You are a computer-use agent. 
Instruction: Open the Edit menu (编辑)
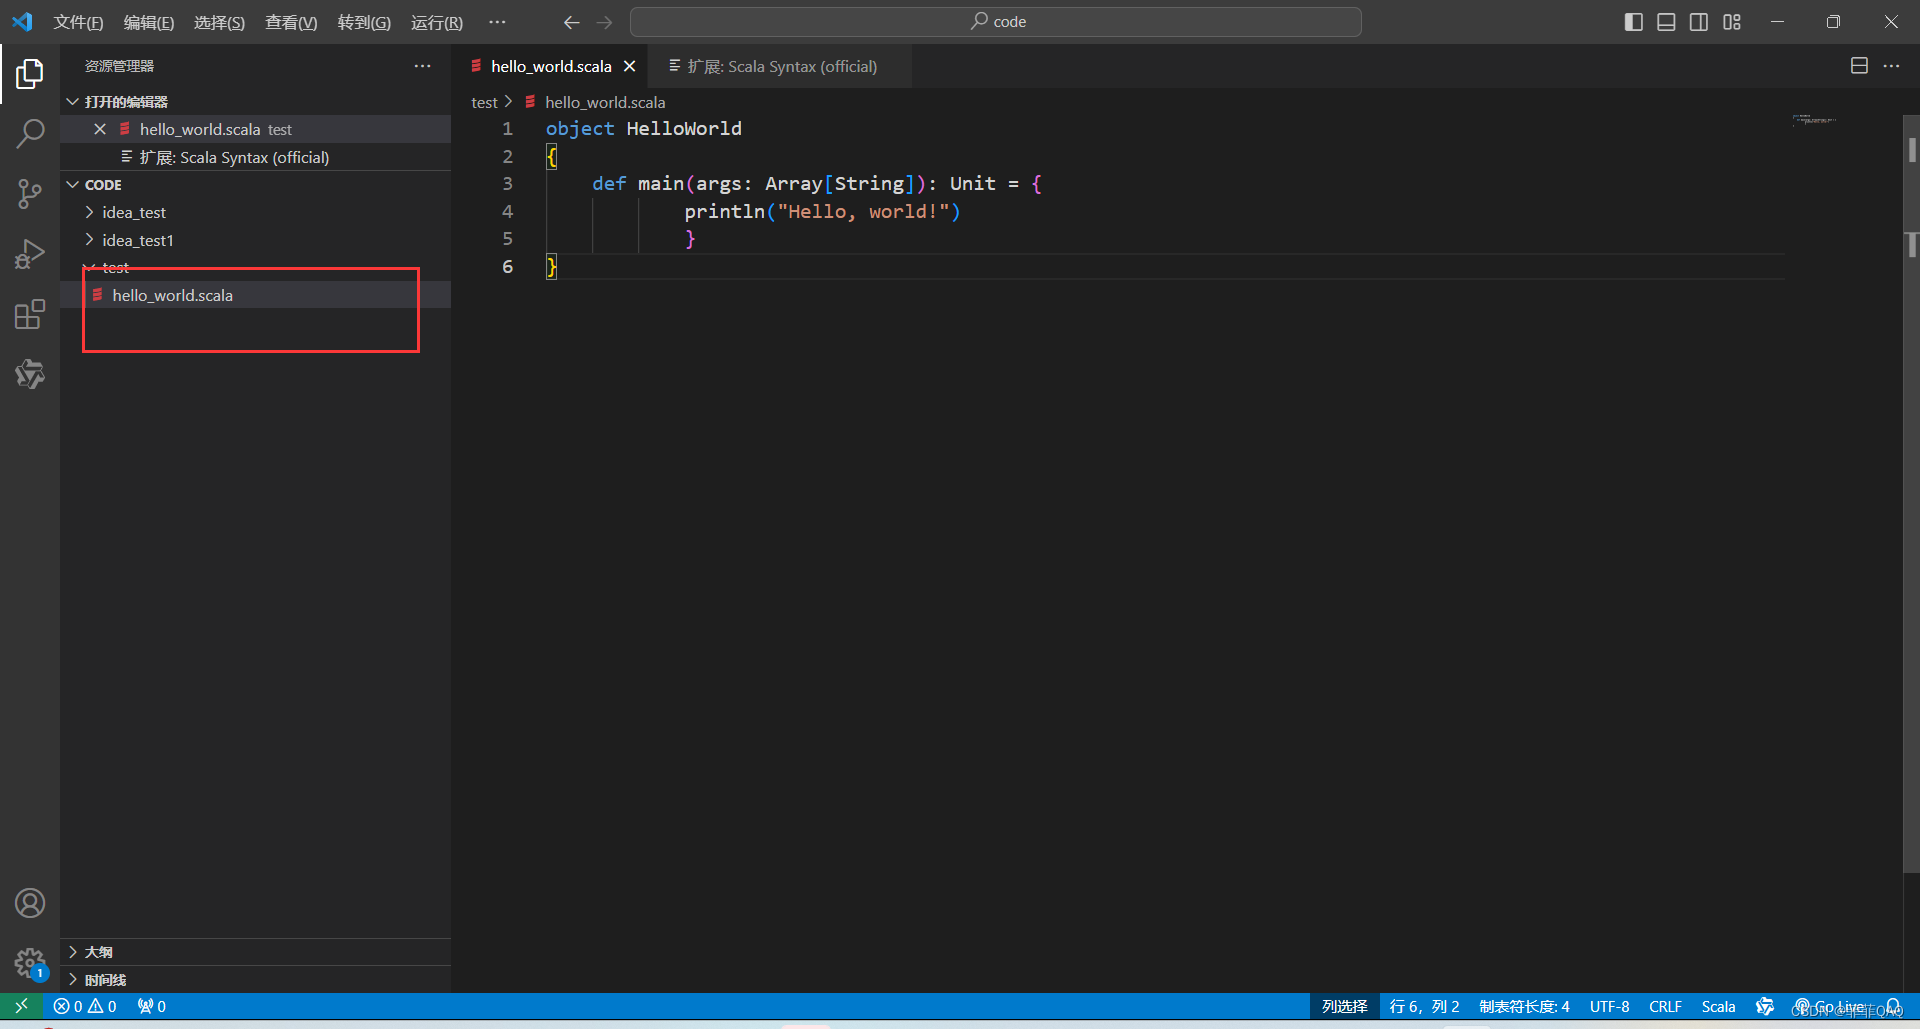point(149,22)
